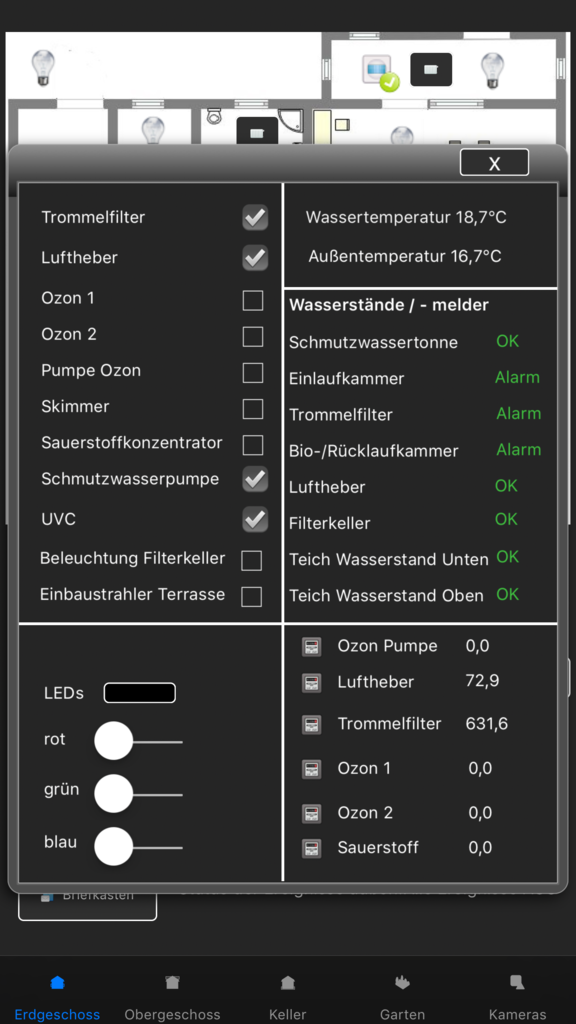Screen dimensions: 576x1024
Task: Click the rot LED slider handle
Action: click(114, 741)
